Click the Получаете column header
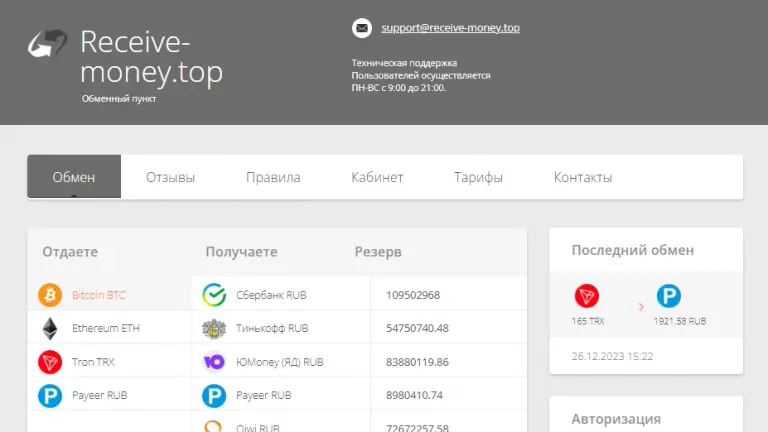768x432 pixels. point(241,252)
